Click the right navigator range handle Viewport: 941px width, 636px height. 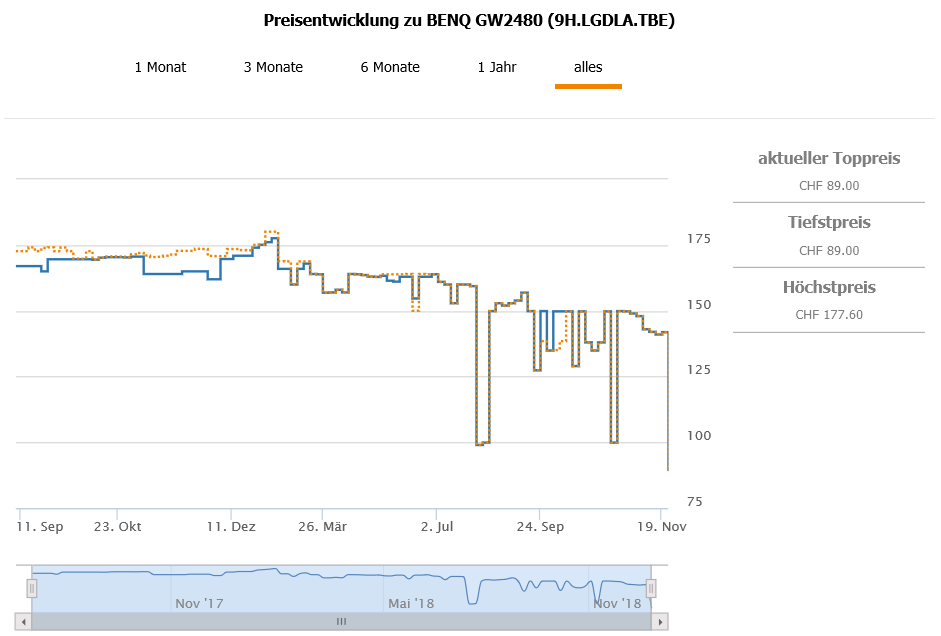(651, 589)
